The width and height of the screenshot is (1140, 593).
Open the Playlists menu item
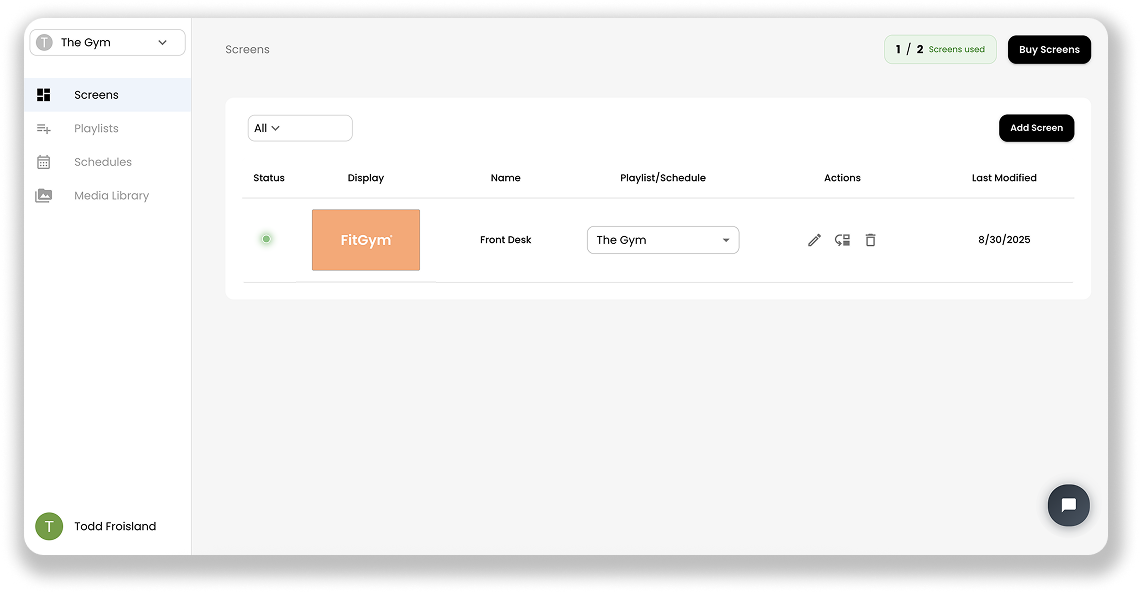coord(108,129)
